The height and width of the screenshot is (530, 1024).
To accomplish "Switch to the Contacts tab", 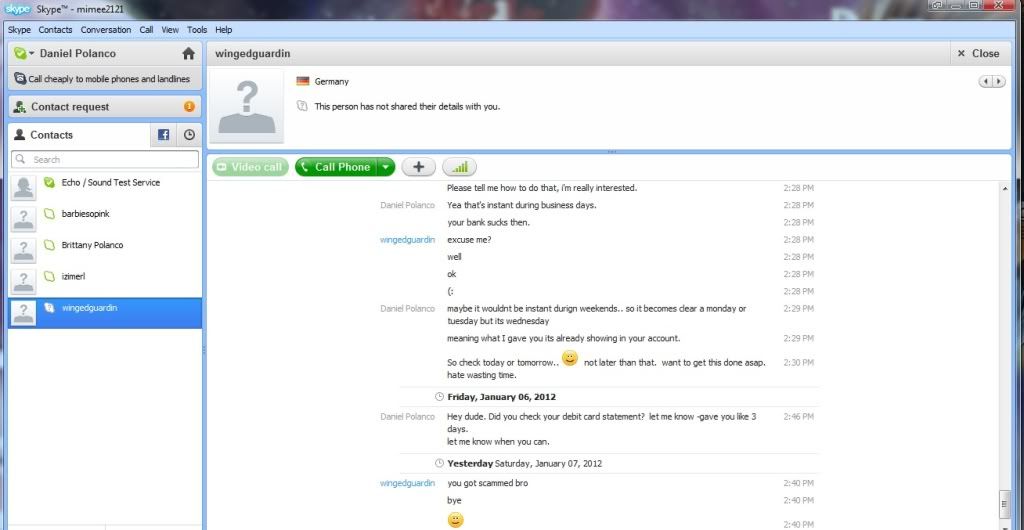I will point(78,135).
